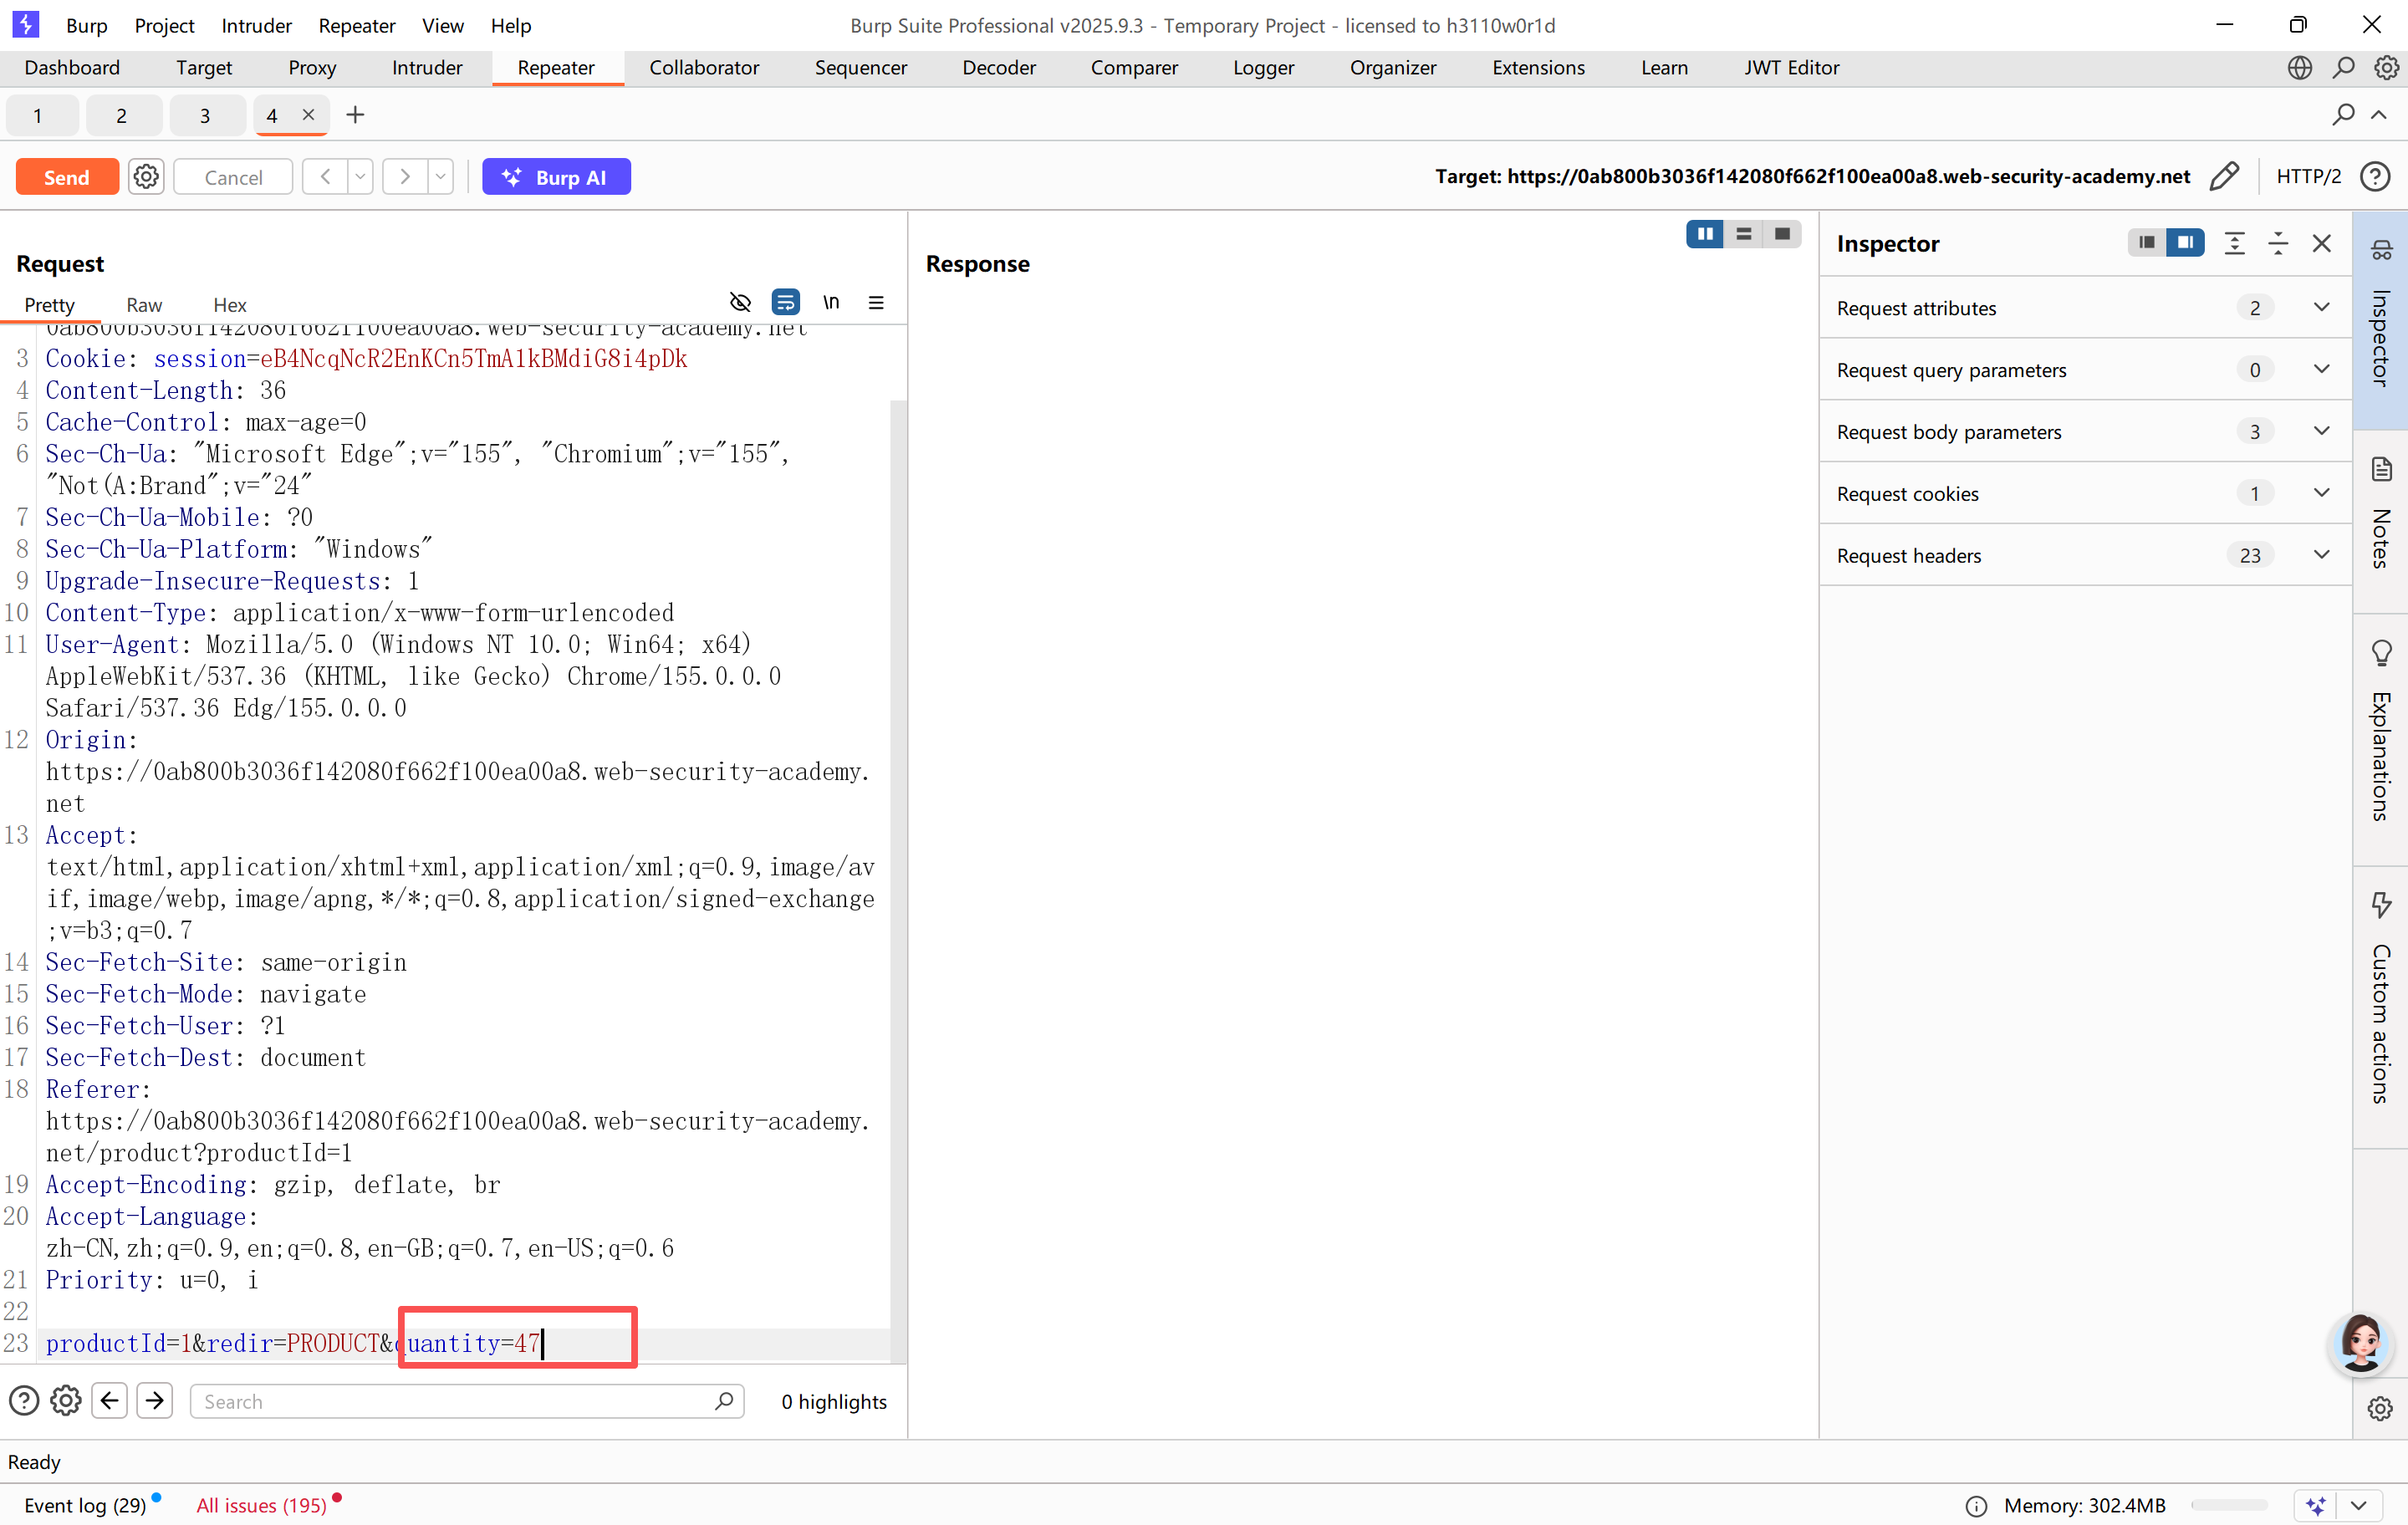Screen dimensions: 2408x1525
Task: Open the back history dropdown arrow
Action: tap(360, 177)
